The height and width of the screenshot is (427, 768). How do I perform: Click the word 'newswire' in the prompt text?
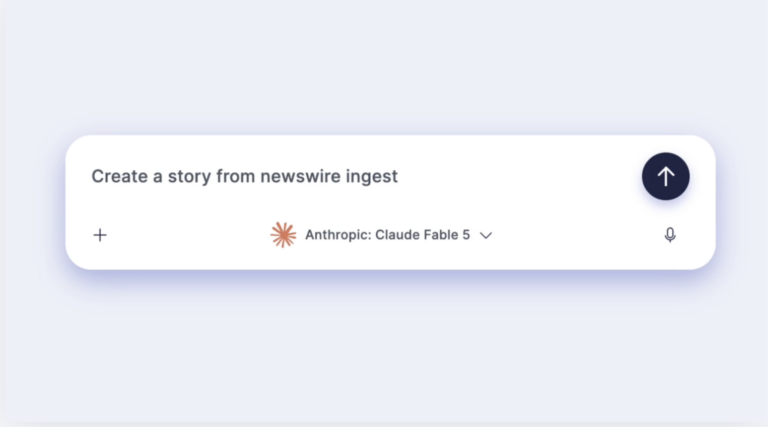click(300, 176)
